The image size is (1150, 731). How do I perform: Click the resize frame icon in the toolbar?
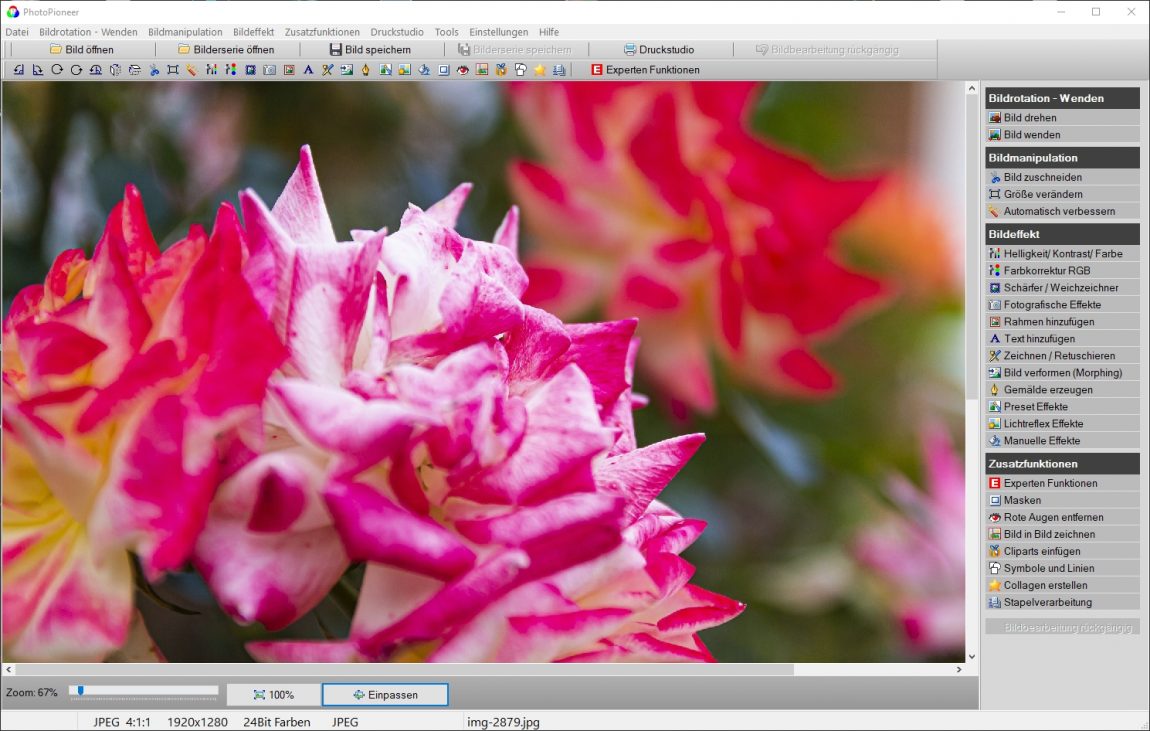[x=173, y=70]
